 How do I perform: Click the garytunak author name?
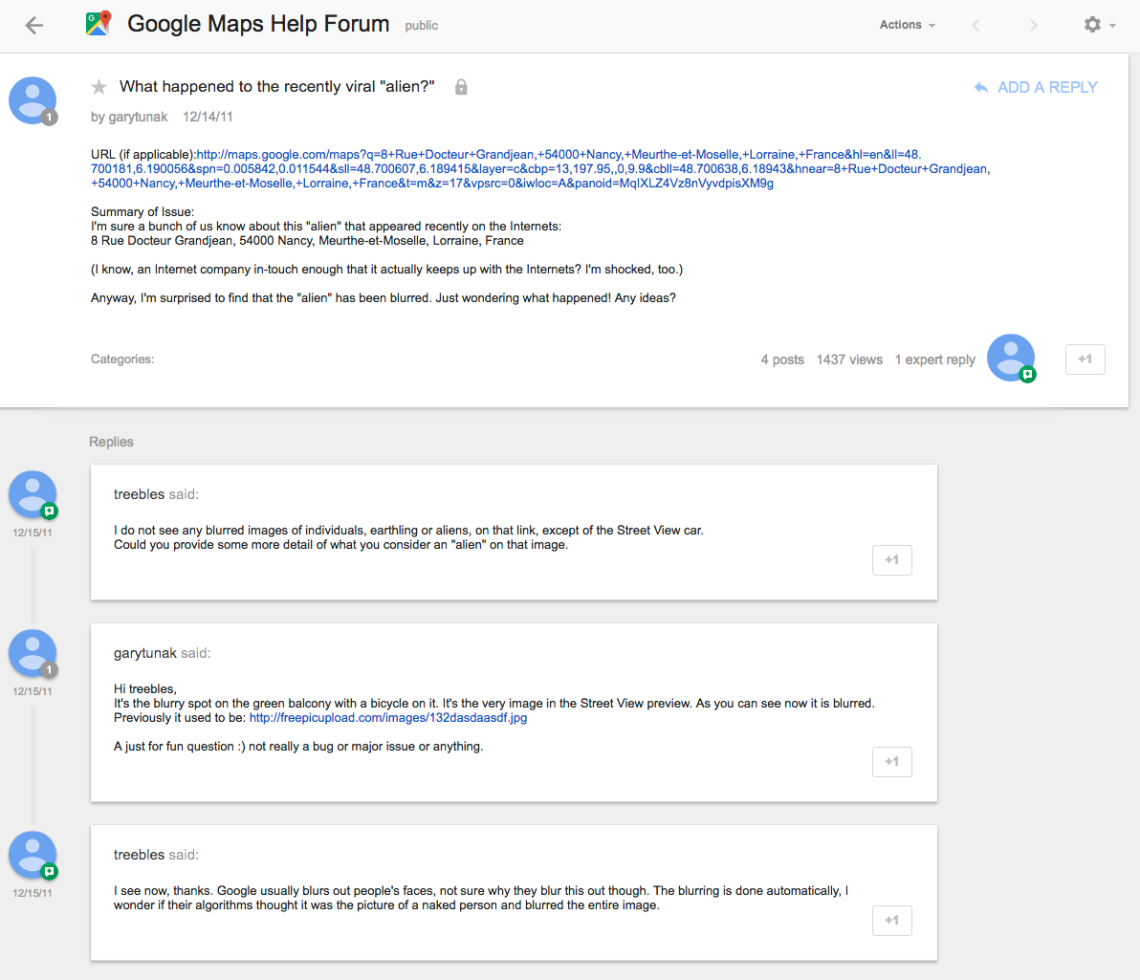pos(137,116)
